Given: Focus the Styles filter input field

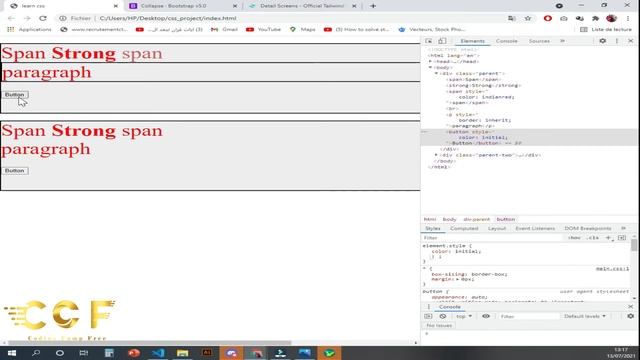Looking at the screenshot, I should [x=492, y=238].
